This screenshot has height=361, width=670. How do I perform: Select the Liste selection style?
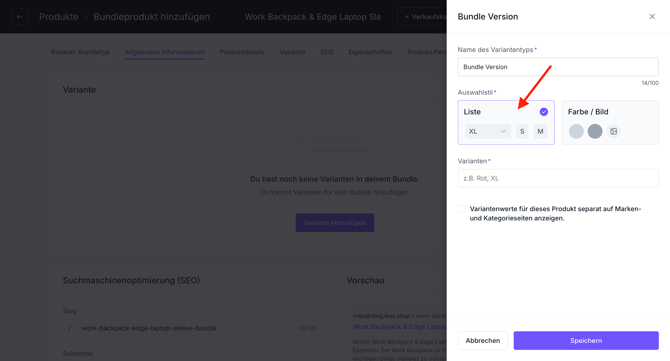click(506, 123)
